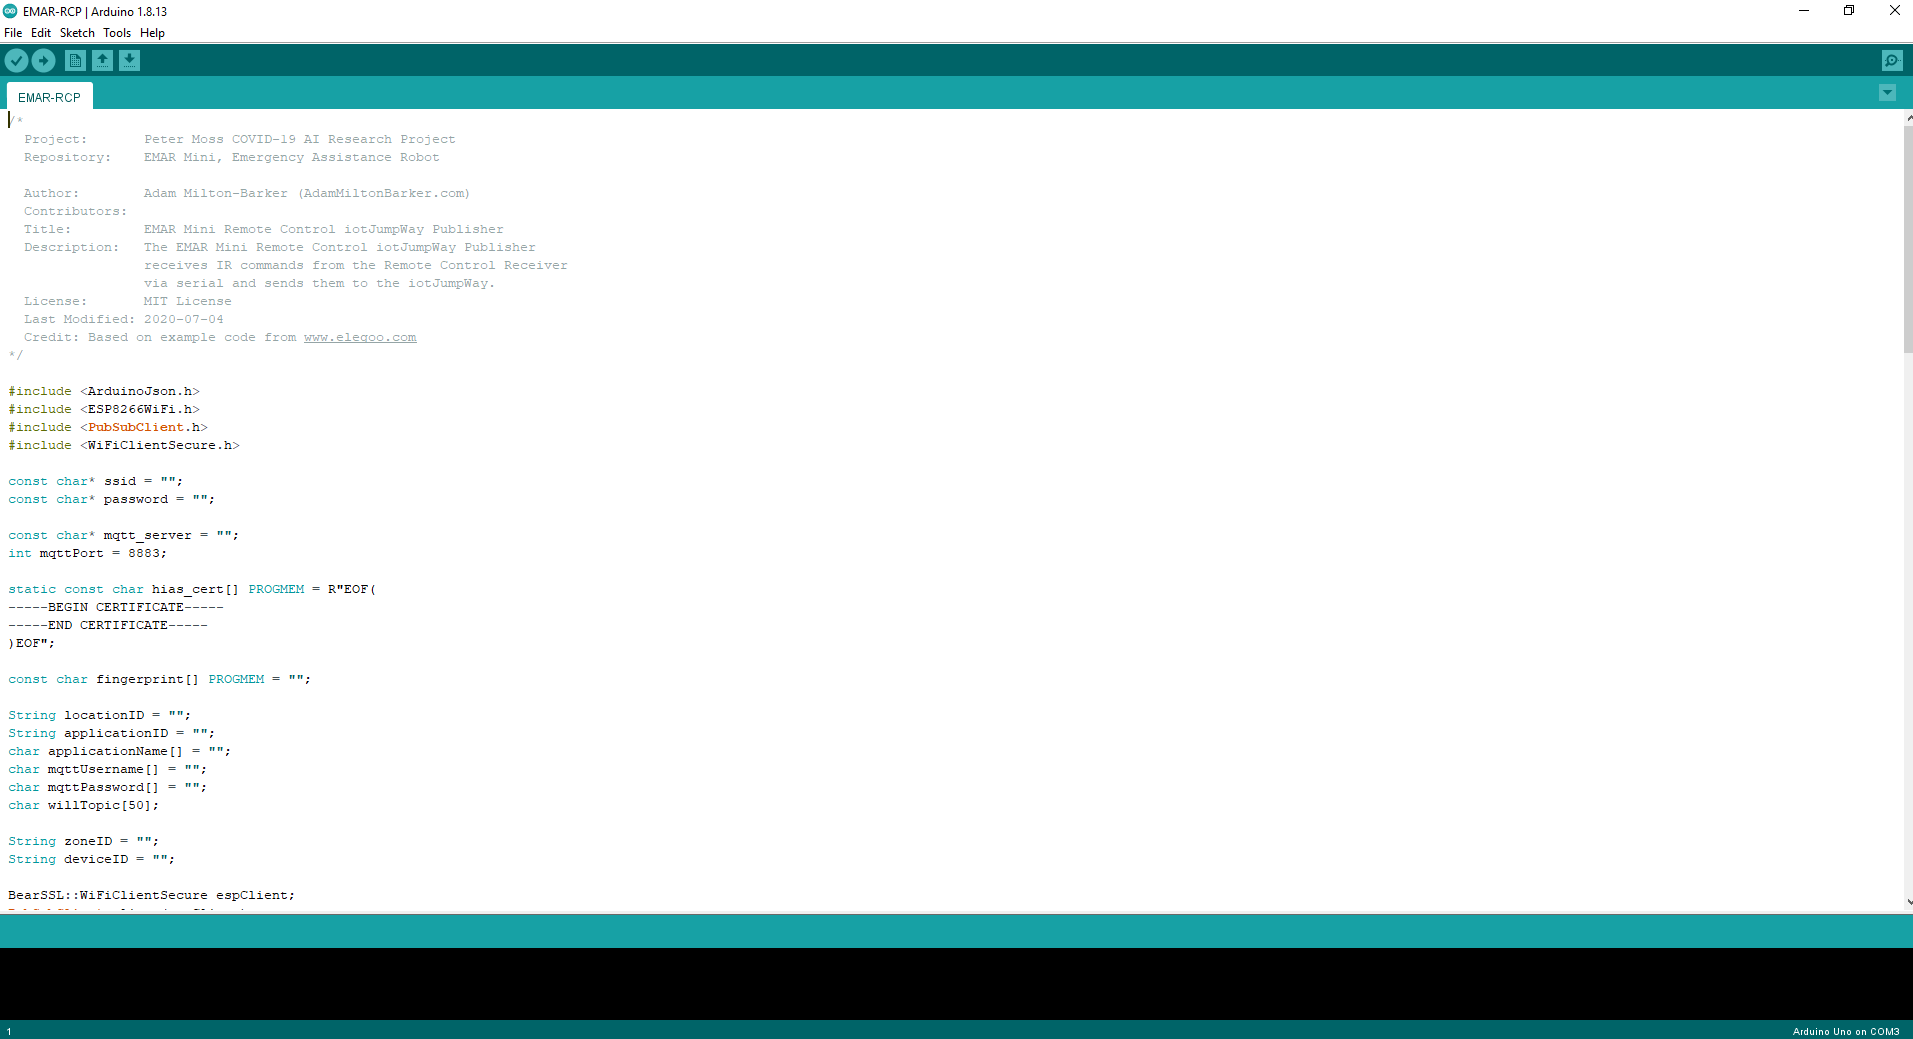The image size is (1913, 1039).
Task: Click the PubSubClient include text
Action: click(136, 428)
